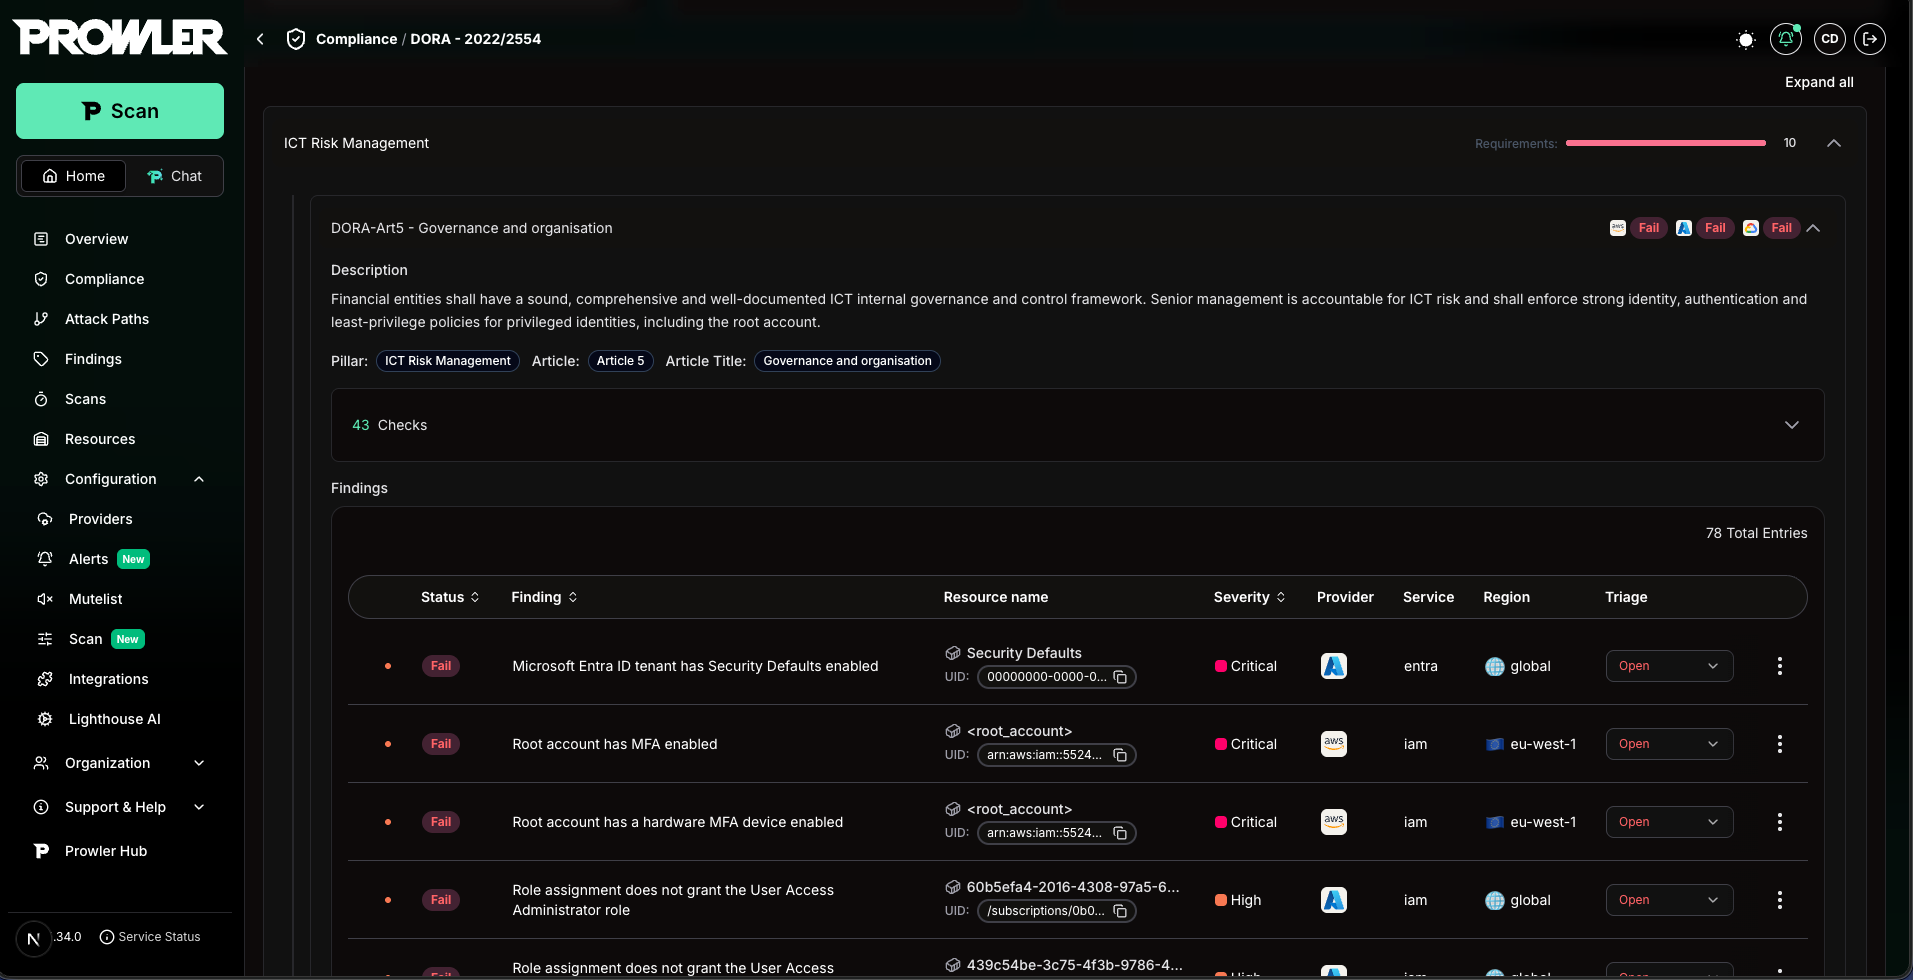Open the notifications bell icon
Image resolution: width=1913 pixels, height=980 pixels.
(1786, 39)
